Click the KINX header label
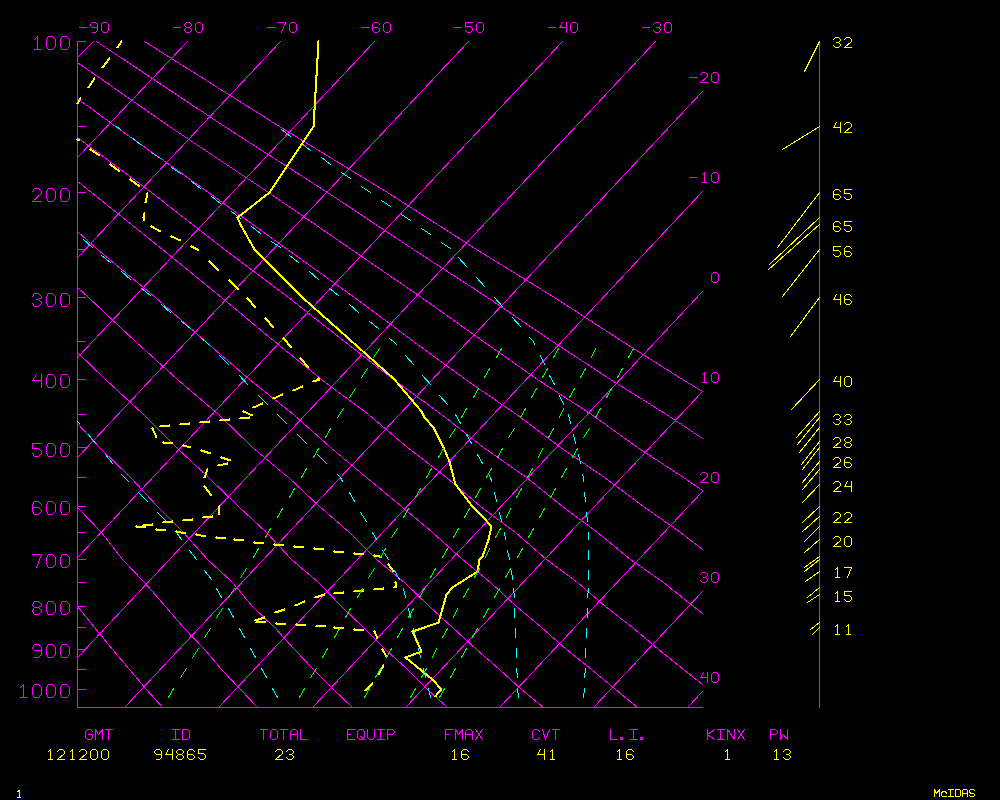The height and width of the screenshot is (800, 1000). point(727,735)
